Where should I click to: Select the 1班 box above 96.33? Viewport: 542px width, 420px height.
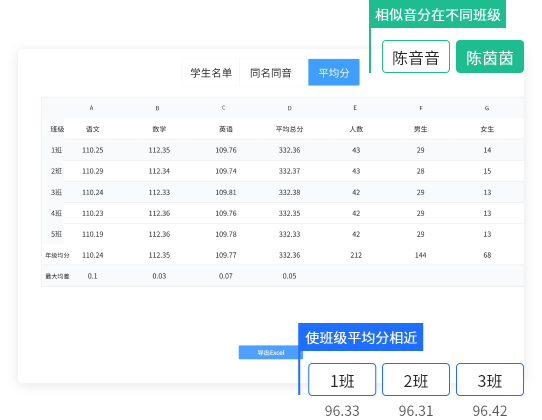[x=342, y=380]
